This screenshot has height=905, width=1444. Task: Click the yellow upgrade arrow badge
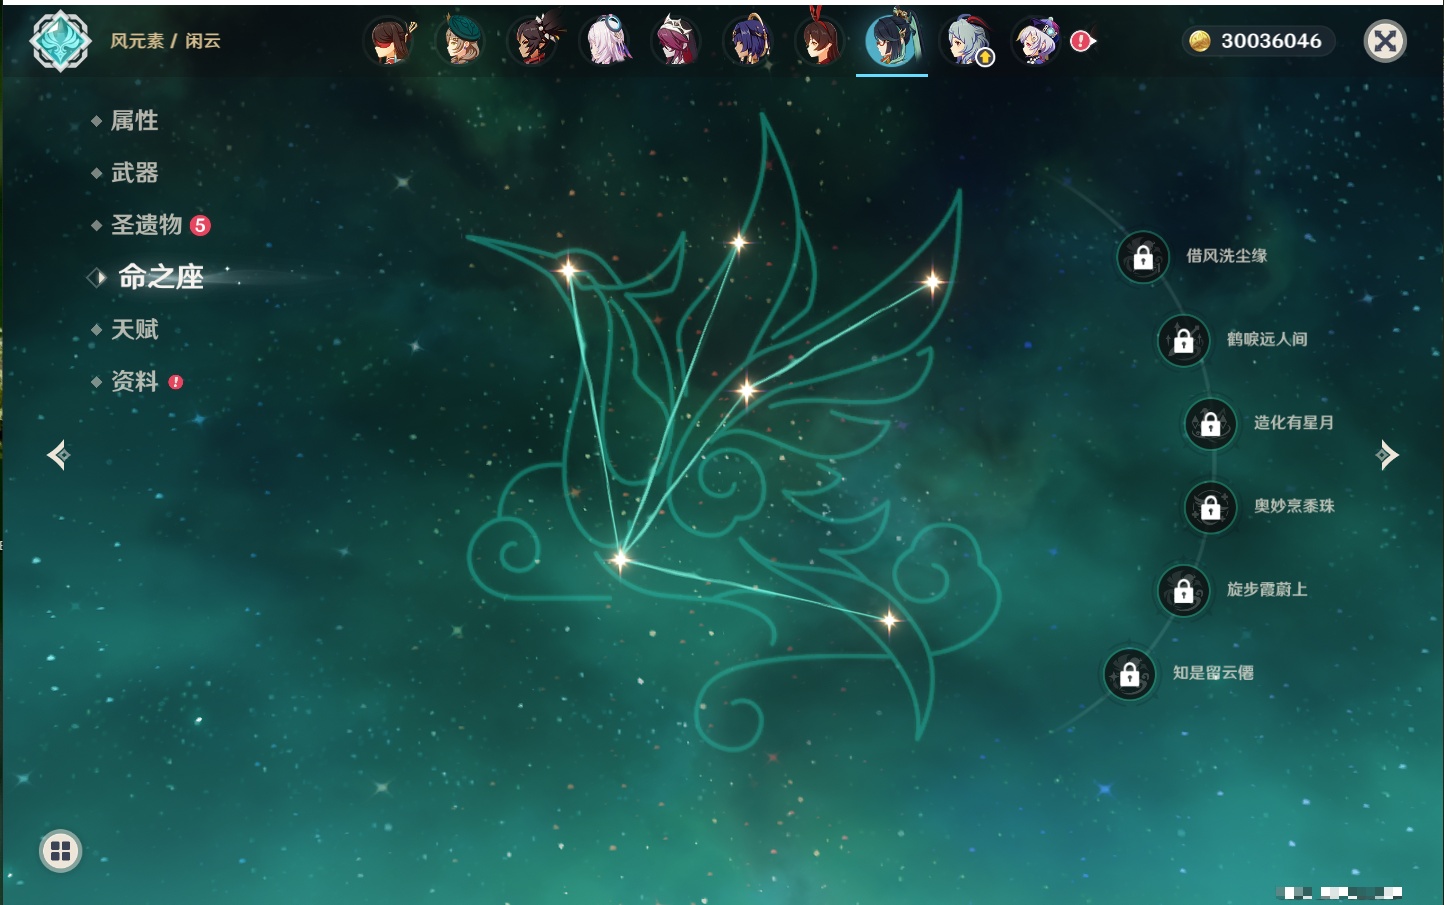(x=985, y=58)
